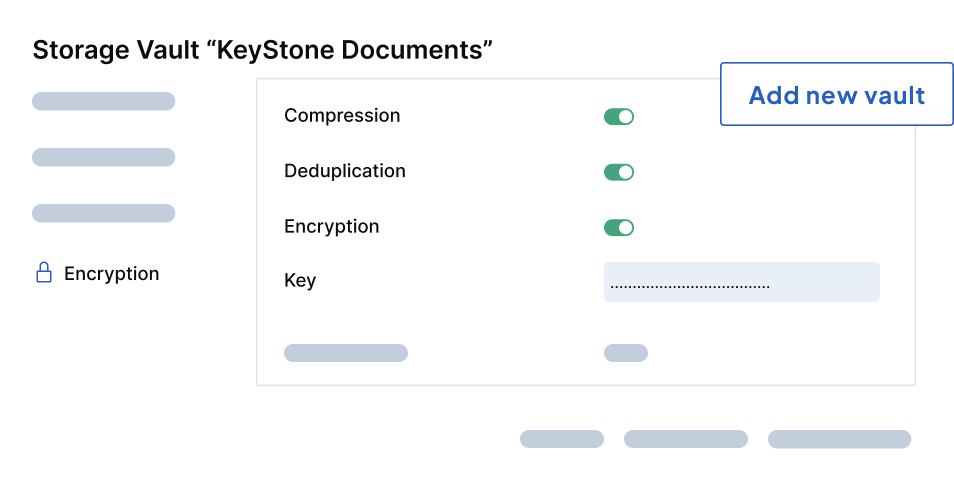This screenshot has height=490, width=954.
Task: Click the lock icon beside Encryption
Action: pos(44,273)
